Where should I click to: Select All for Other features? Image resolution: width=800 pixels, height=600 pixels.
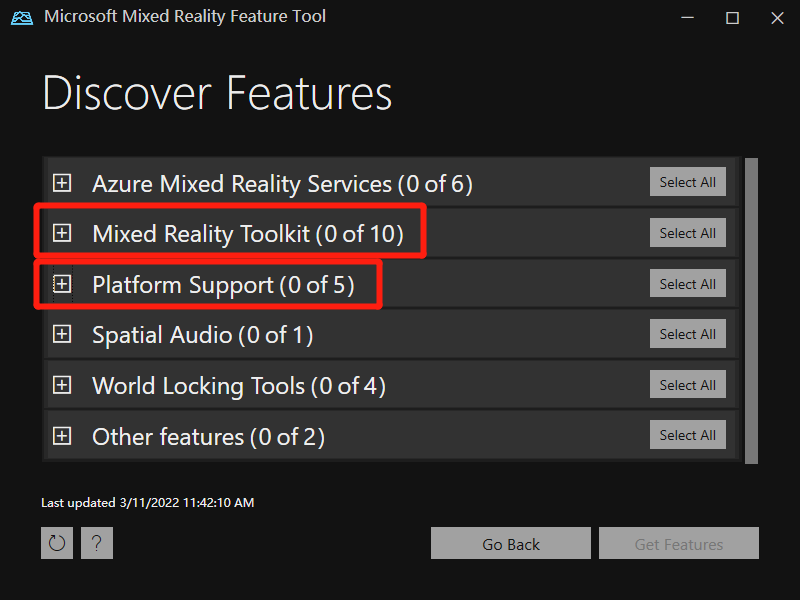tap(687, 435)
